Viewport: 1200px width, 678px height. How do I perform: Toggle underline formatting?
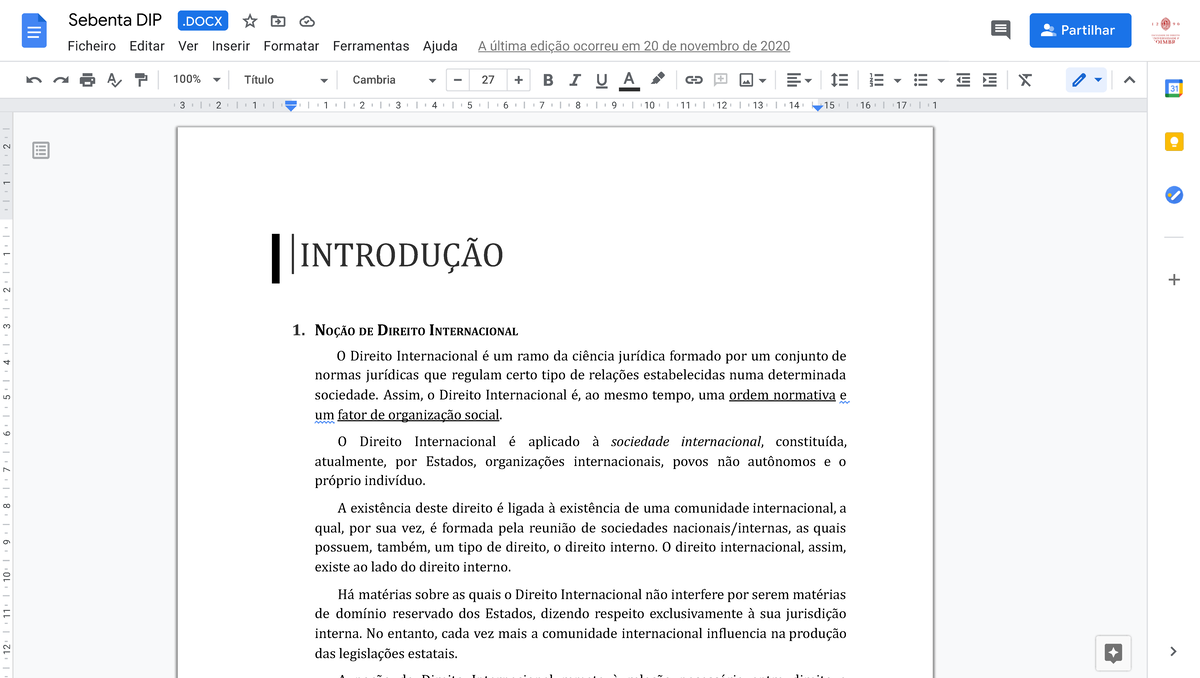(601, 79)
